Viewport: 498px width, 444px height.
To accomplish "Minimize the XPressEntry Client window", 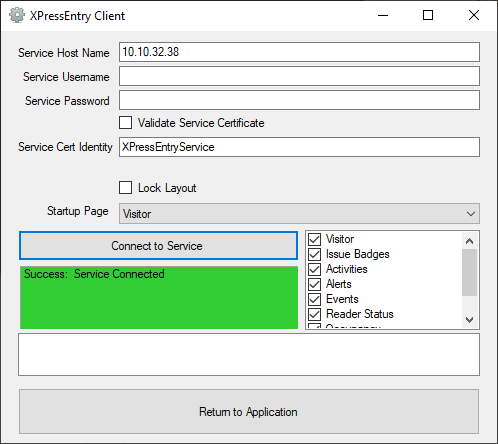I will coord(383,15).
